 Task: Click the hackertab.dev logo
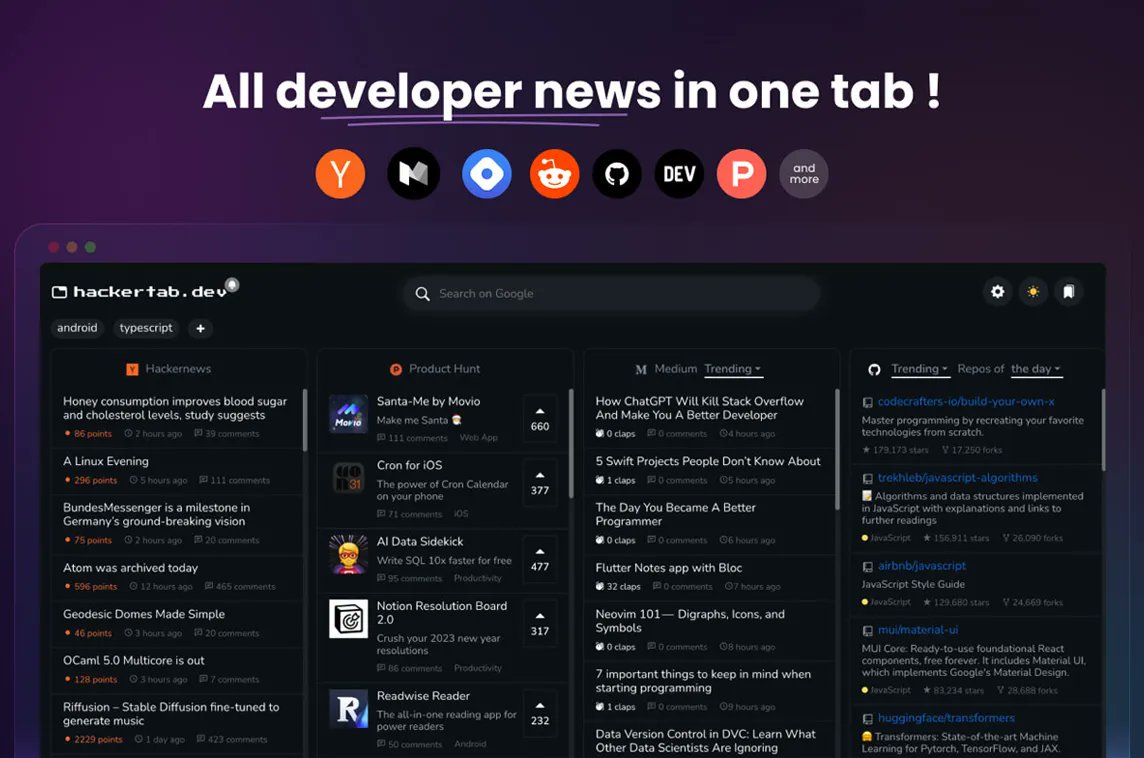click(139, 292)
